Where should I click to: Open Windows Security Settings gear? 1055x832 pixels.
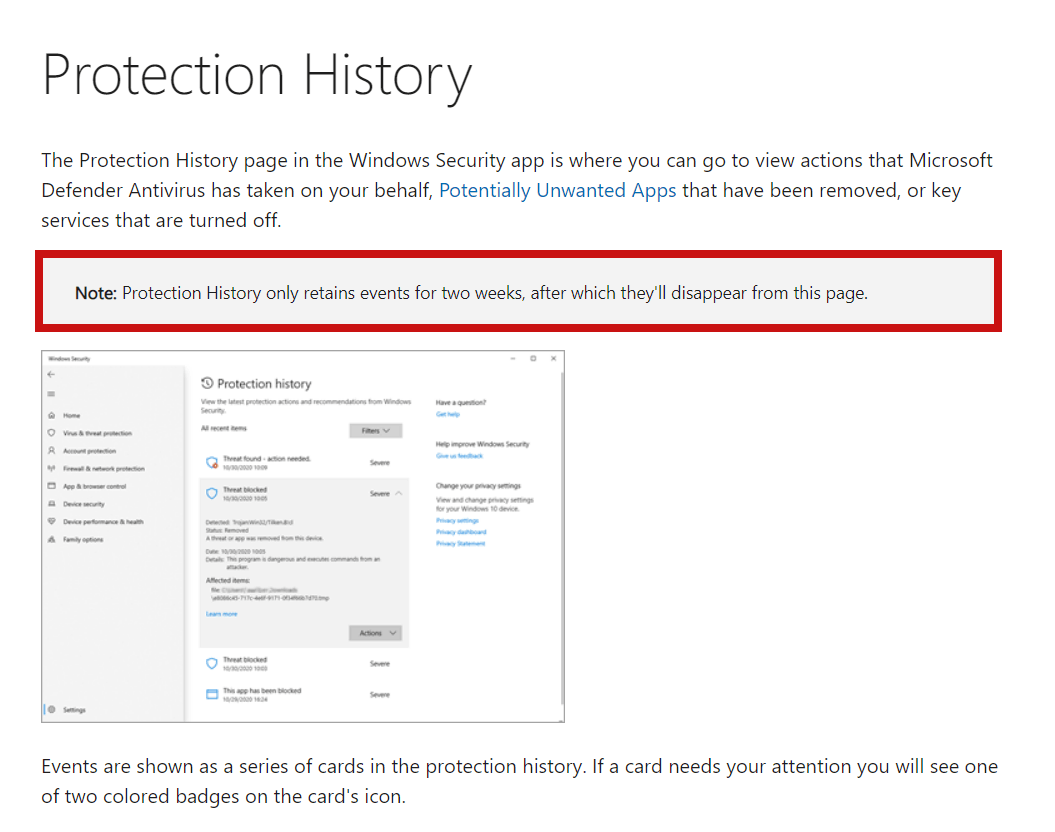pyautogui.click(x=53, y=707)
